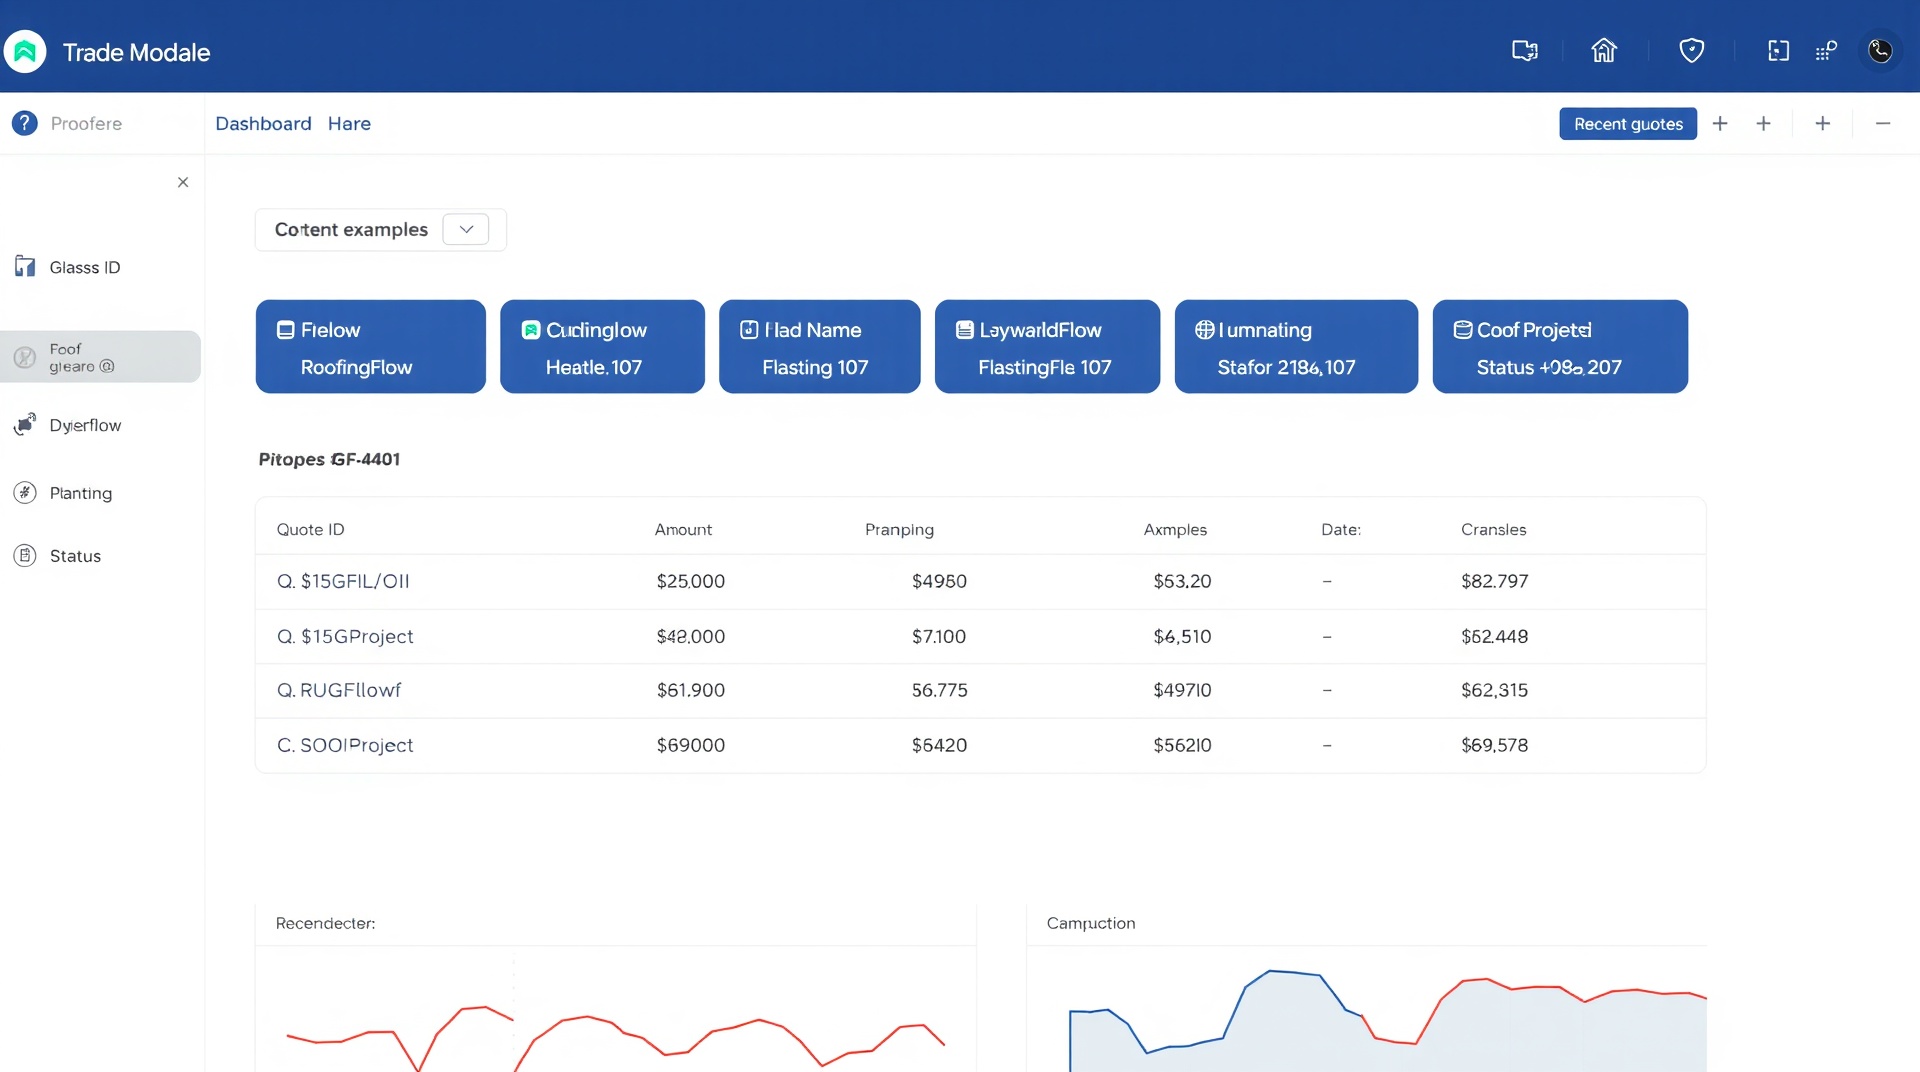Click the Recendecter chart area
1920x1072 pixels.
pyautogui.click(x=615, y=1010)
